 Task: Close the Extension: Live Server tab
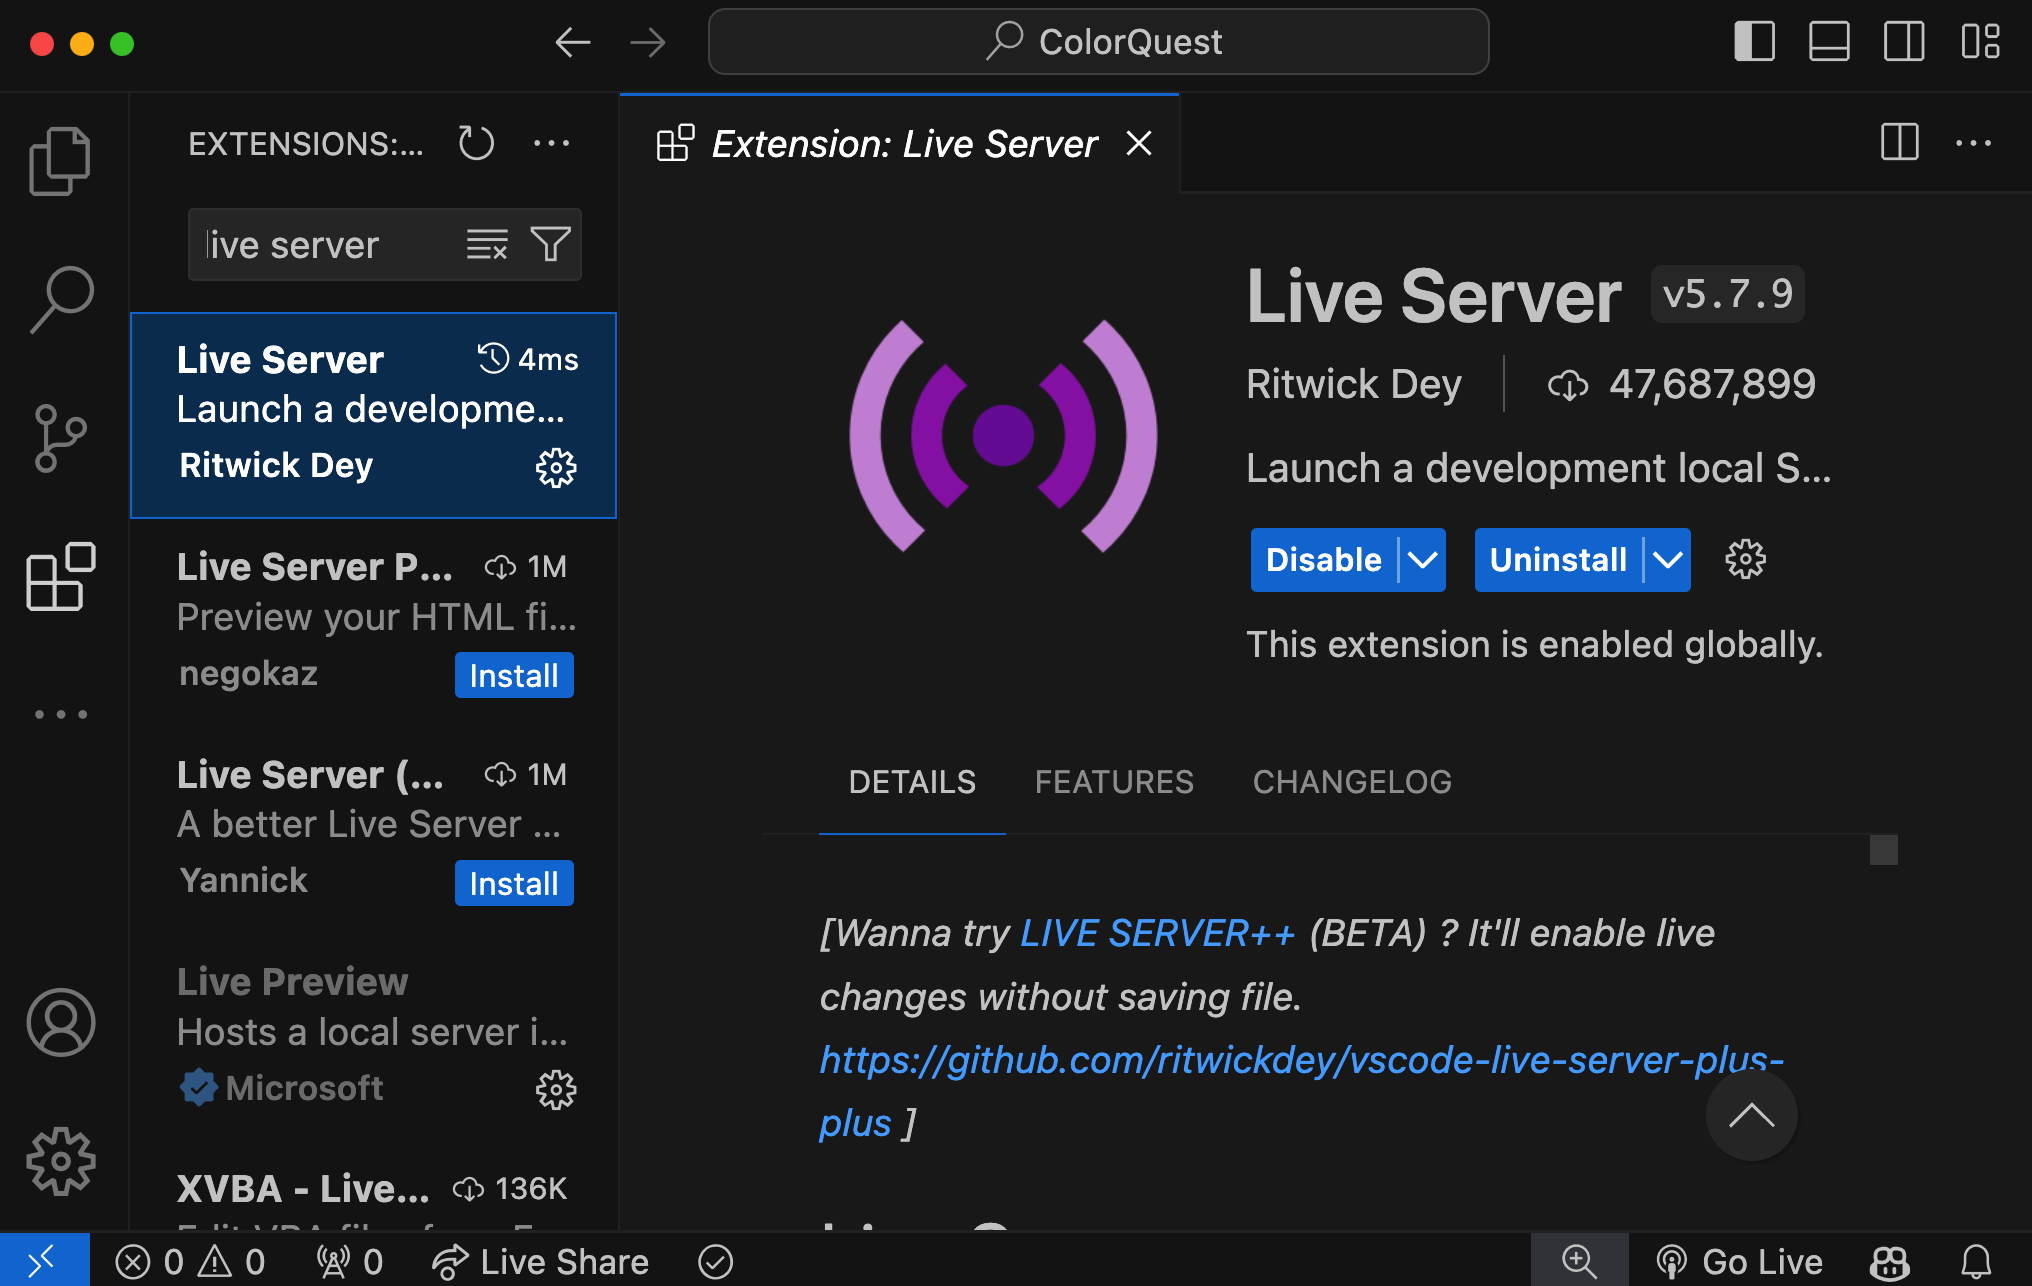1139,144
